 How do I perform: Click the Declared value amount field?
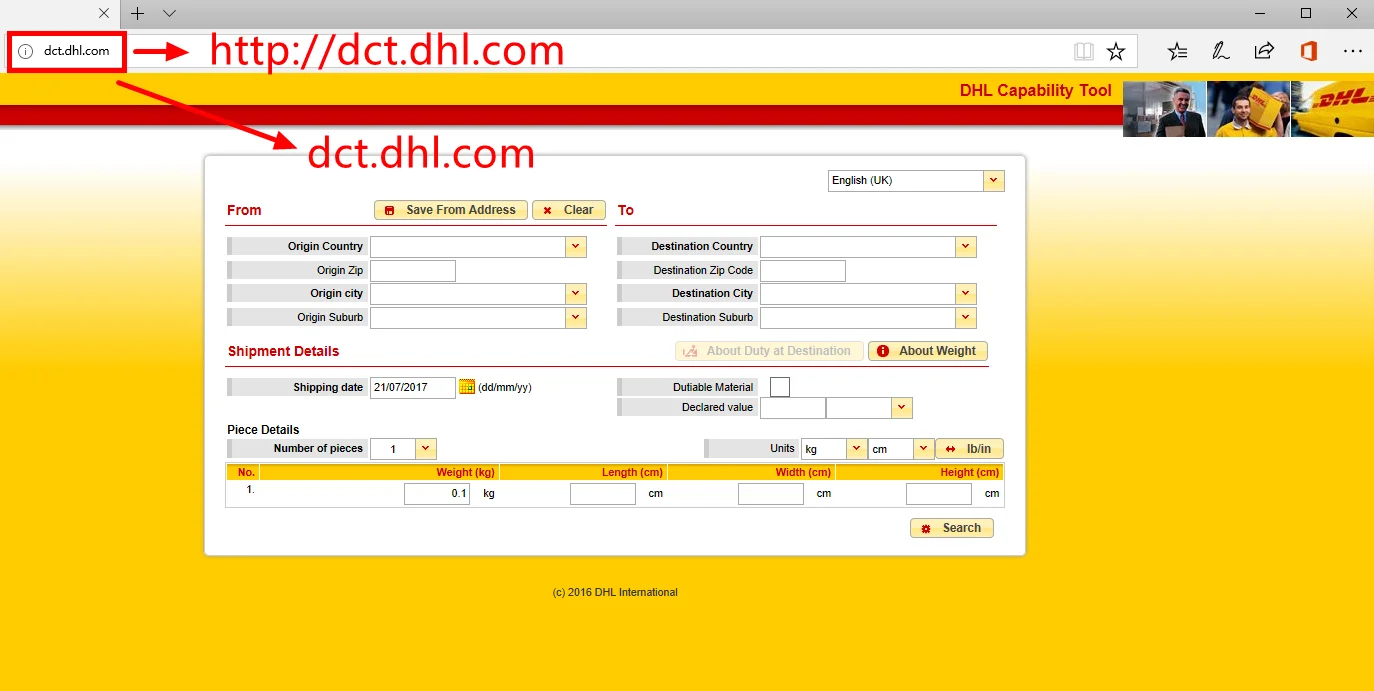(793, 408)
